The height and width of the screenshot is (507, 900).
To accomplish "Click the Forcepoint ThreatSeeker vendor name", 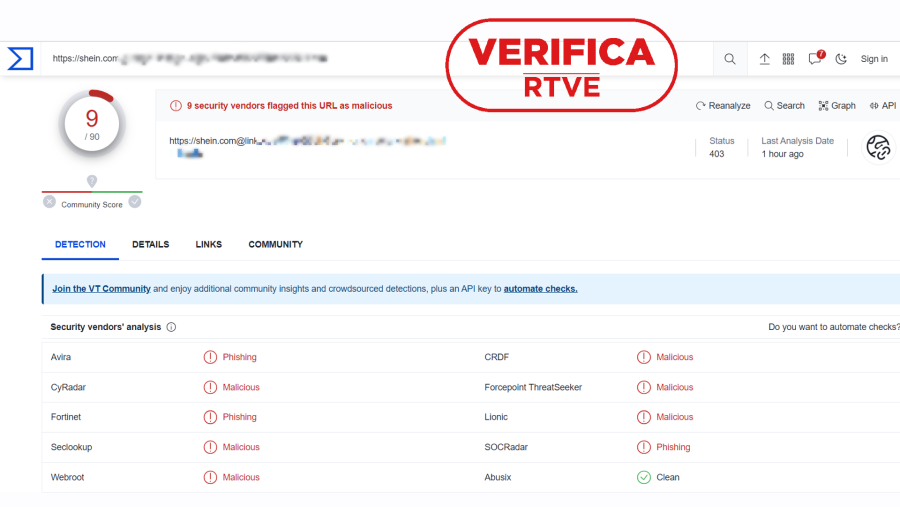I will click(533, 387).
